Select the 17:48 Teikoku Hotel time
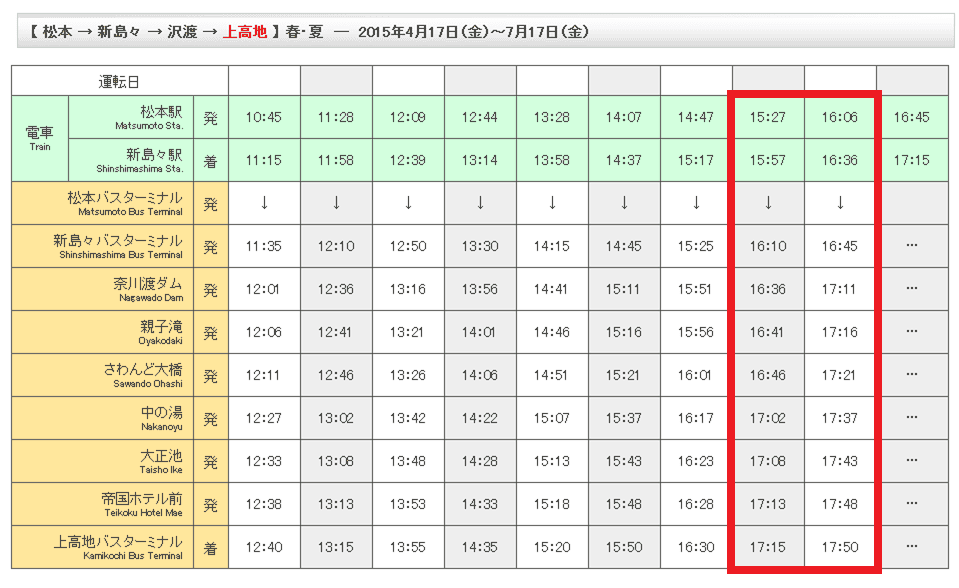Image resolution: width=959 pixels, height=588 pixels. point(840,504)
